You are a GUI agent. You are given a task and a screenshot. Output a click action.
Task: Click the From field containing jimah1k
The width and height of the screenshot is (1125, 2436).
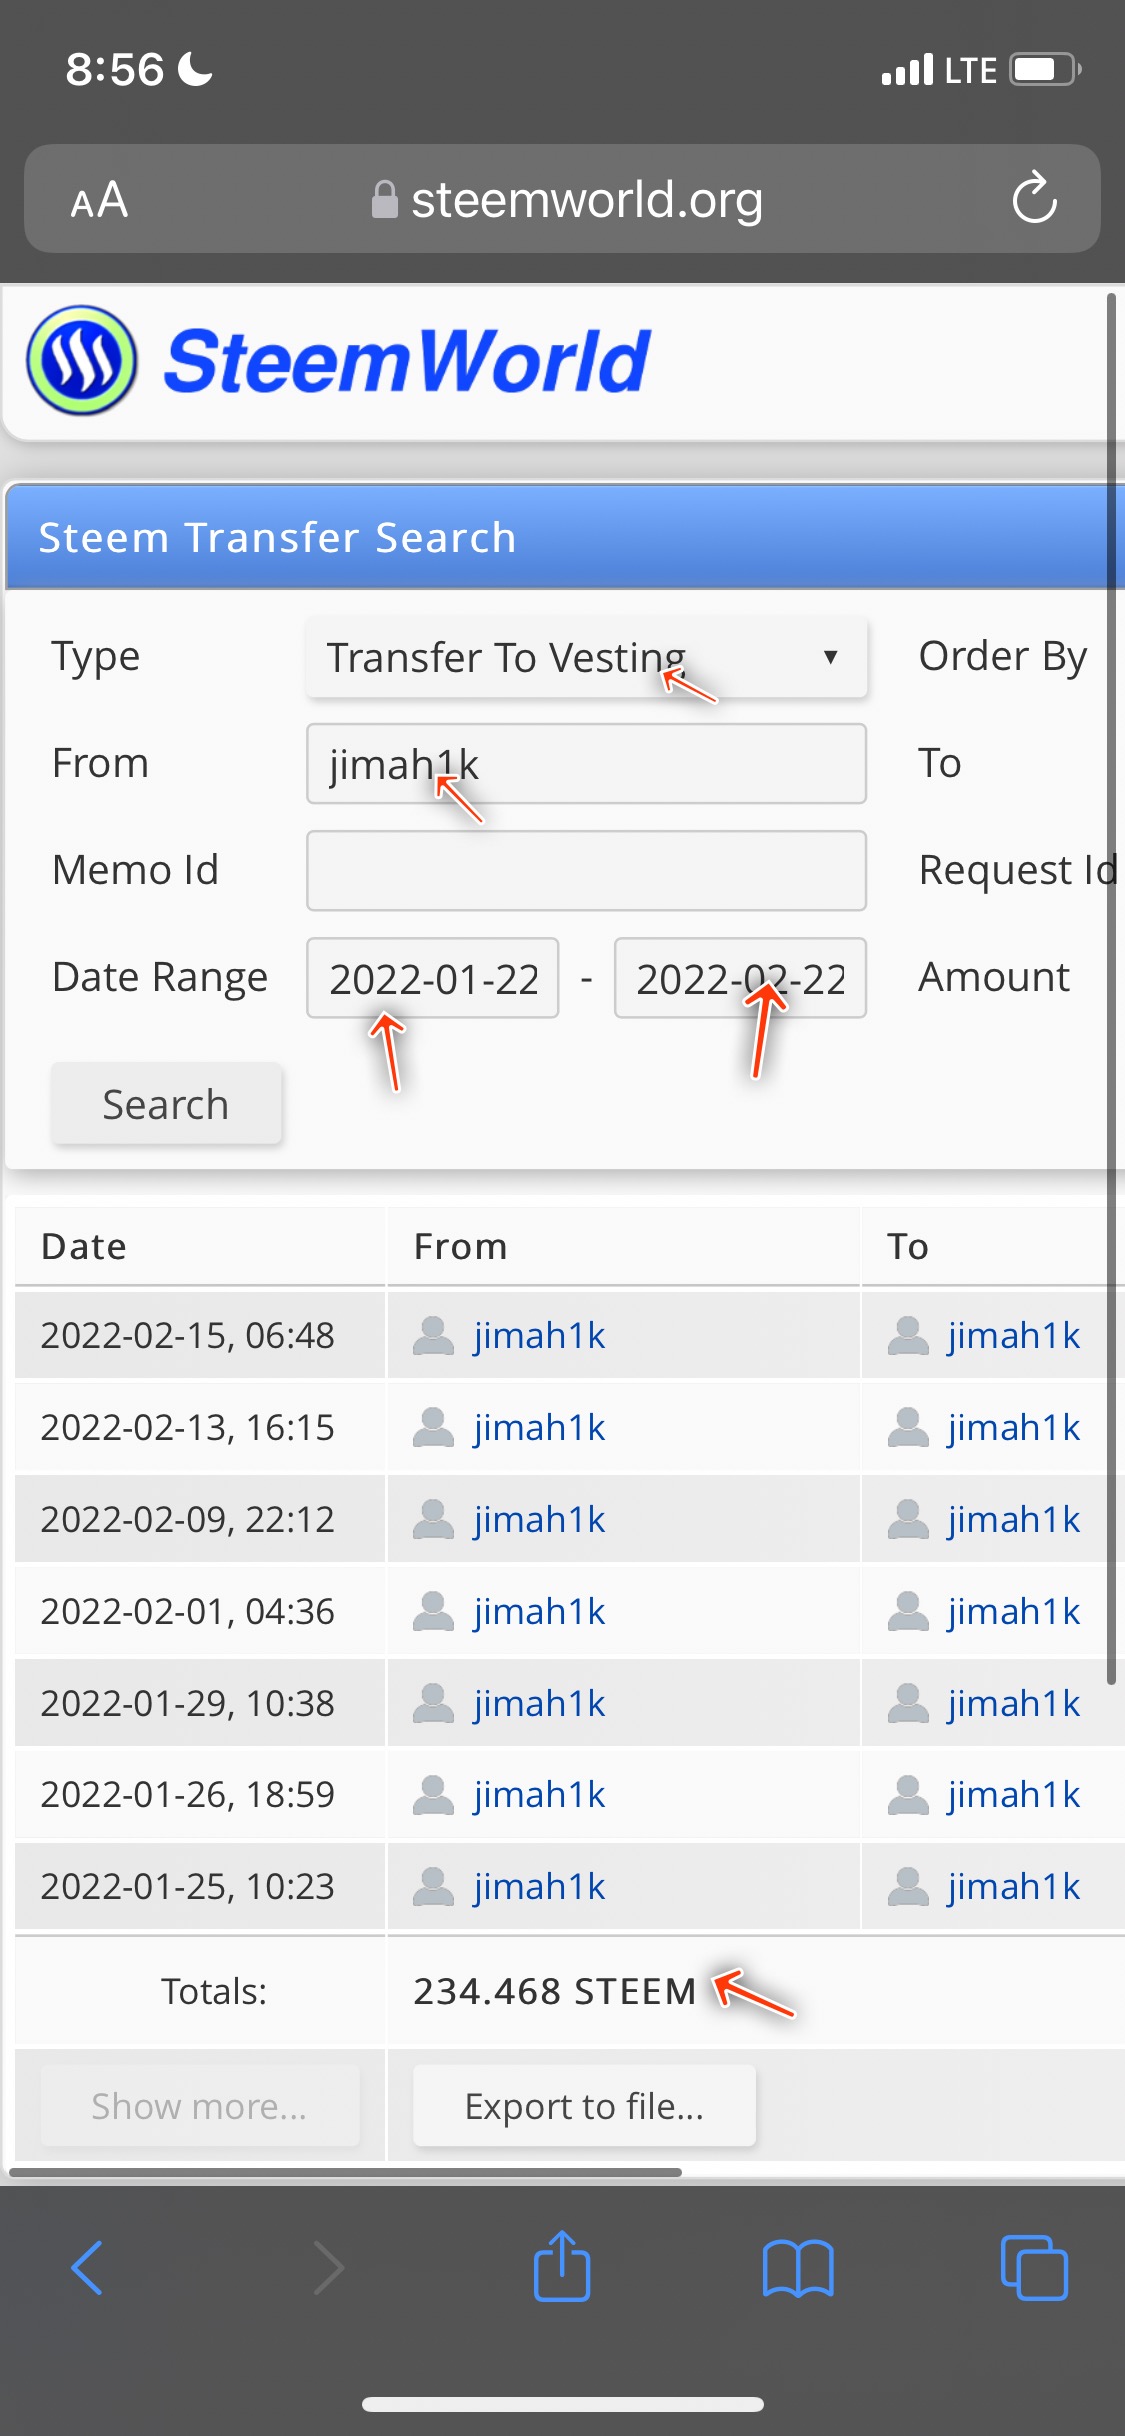(586, 764)
